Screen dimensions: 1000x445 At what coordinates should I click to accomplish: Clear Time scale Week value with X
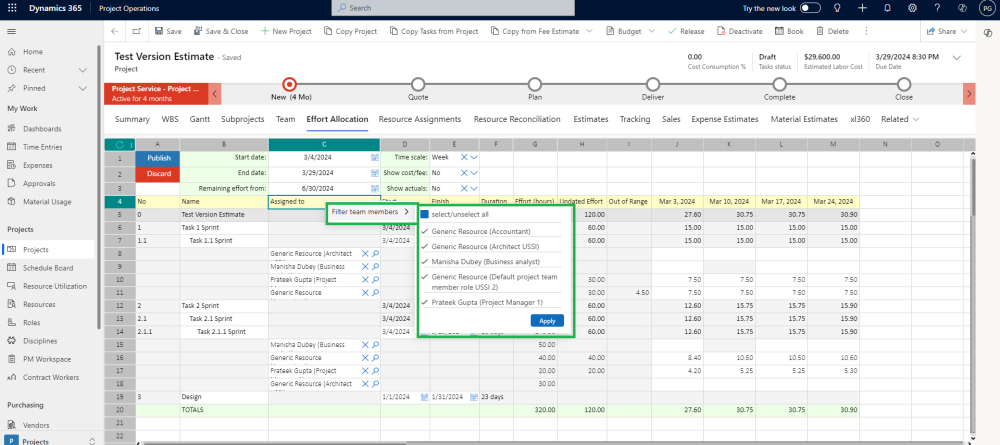tap(464, 158)
